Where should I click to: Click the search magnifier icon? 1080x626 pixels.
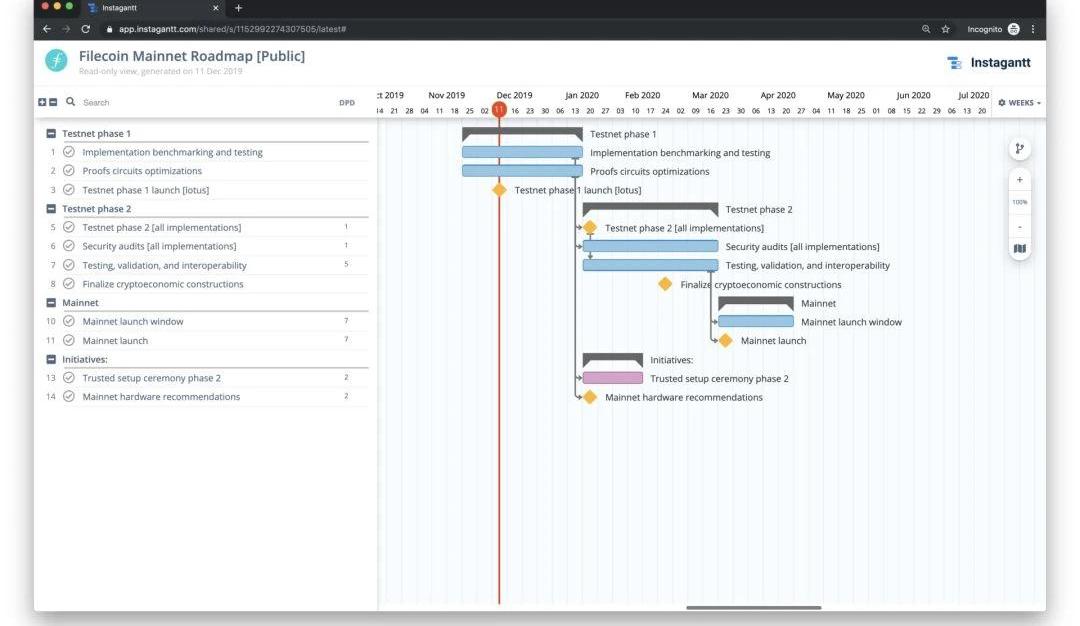coord(71,102)
